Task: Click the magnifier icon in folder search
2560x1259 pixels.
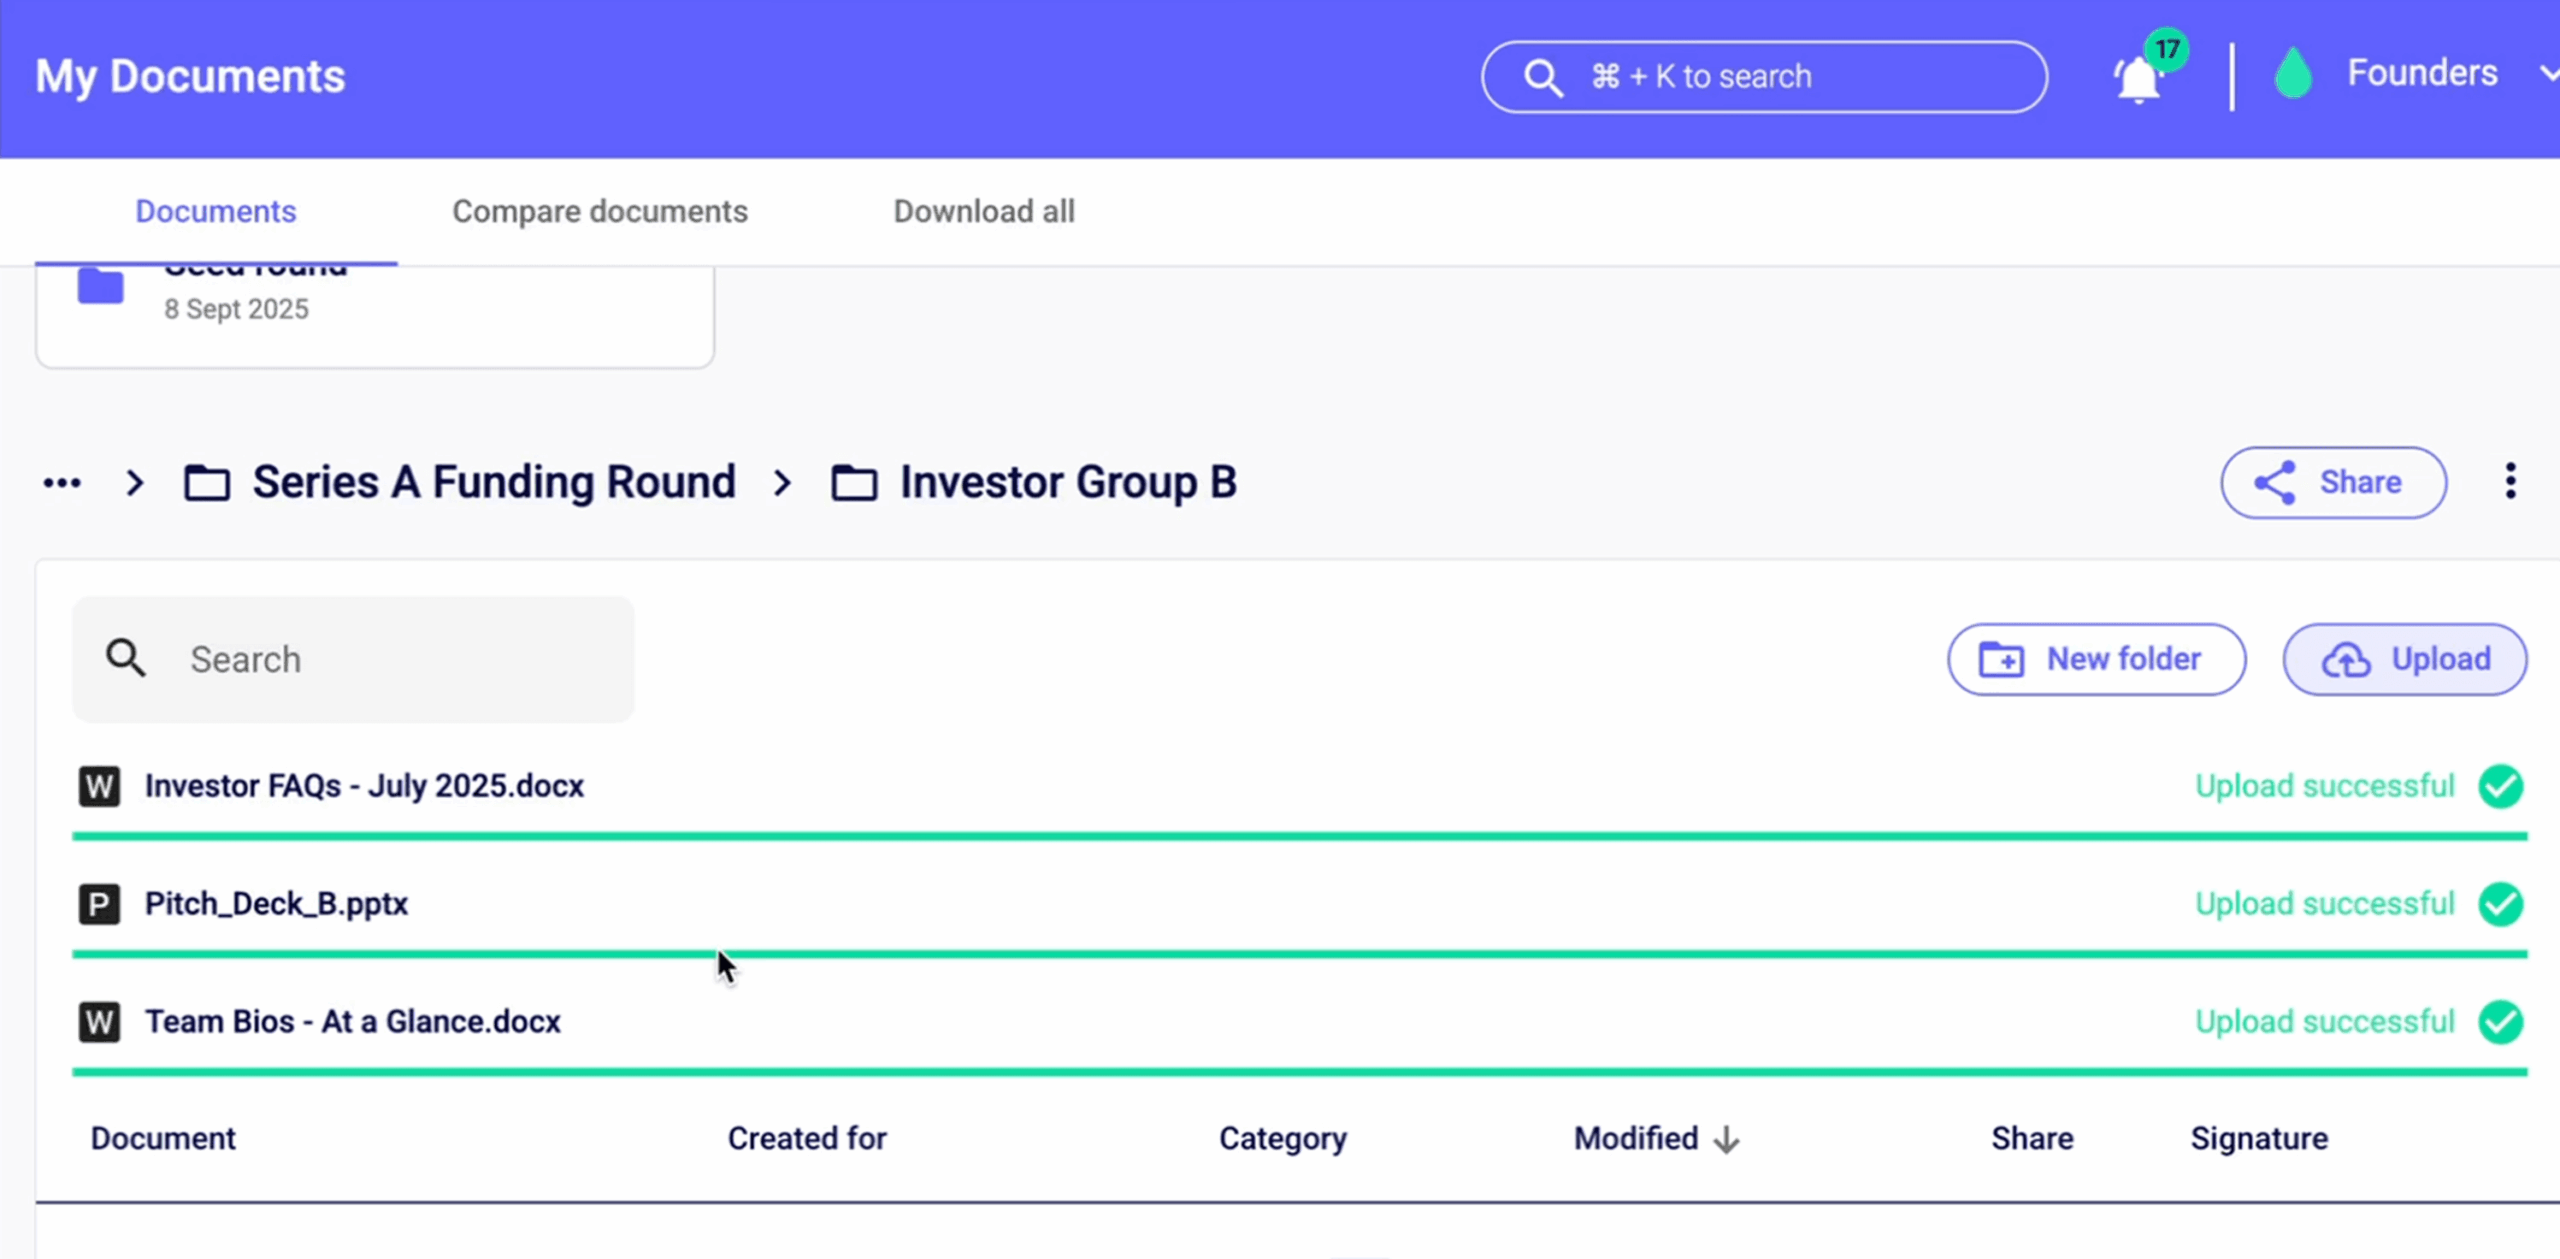Action: pyautogui.click(x=126, y=659)
